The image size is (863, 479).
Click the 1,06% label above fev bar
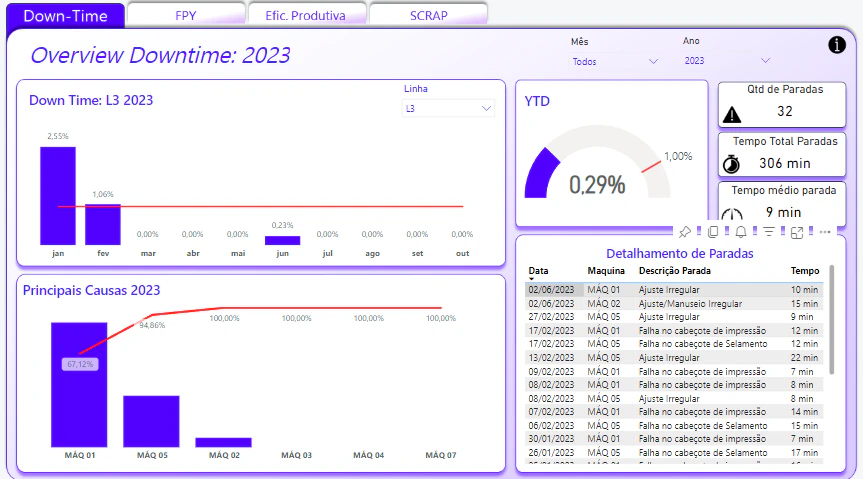click(103, 194)
